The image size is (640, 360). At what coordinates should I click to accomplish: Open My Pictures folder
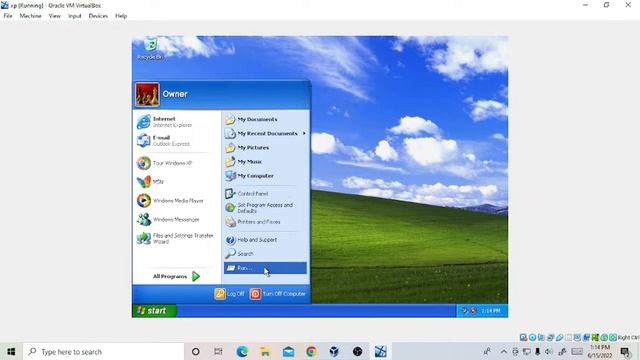tap(264, 147)
